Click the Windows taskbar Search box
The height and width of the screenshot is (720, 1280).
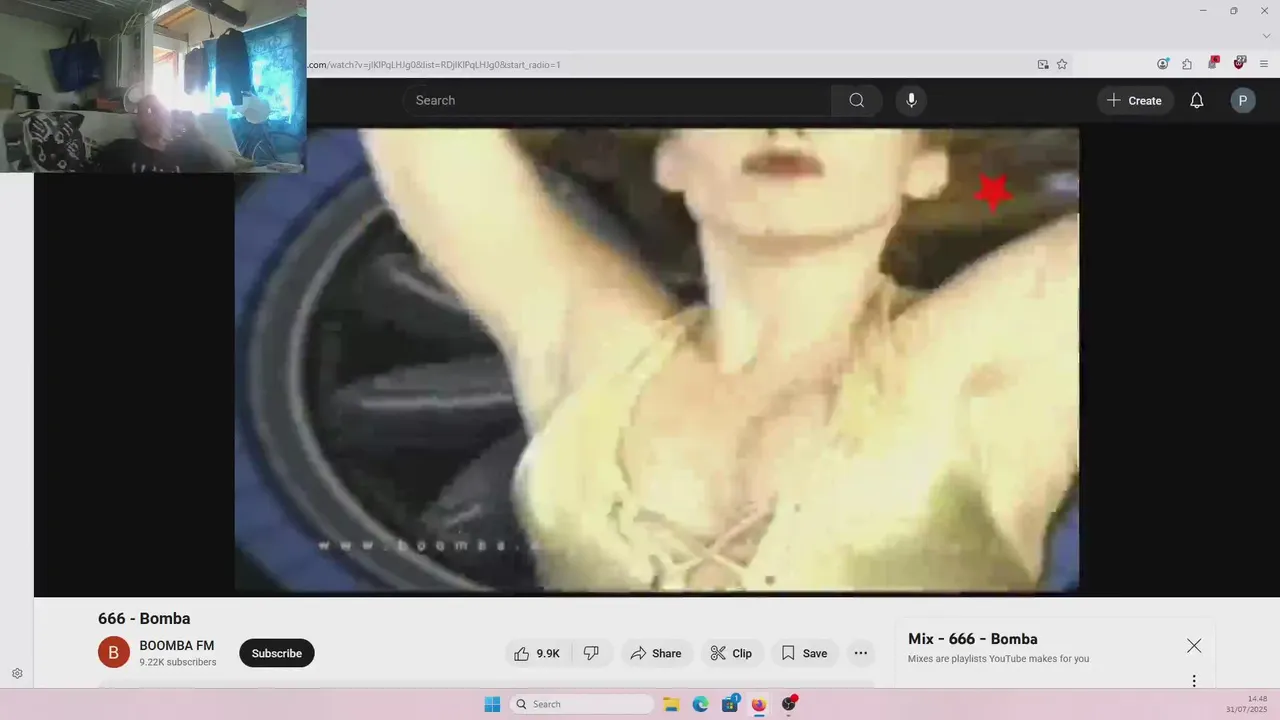[x=582, y=704]
